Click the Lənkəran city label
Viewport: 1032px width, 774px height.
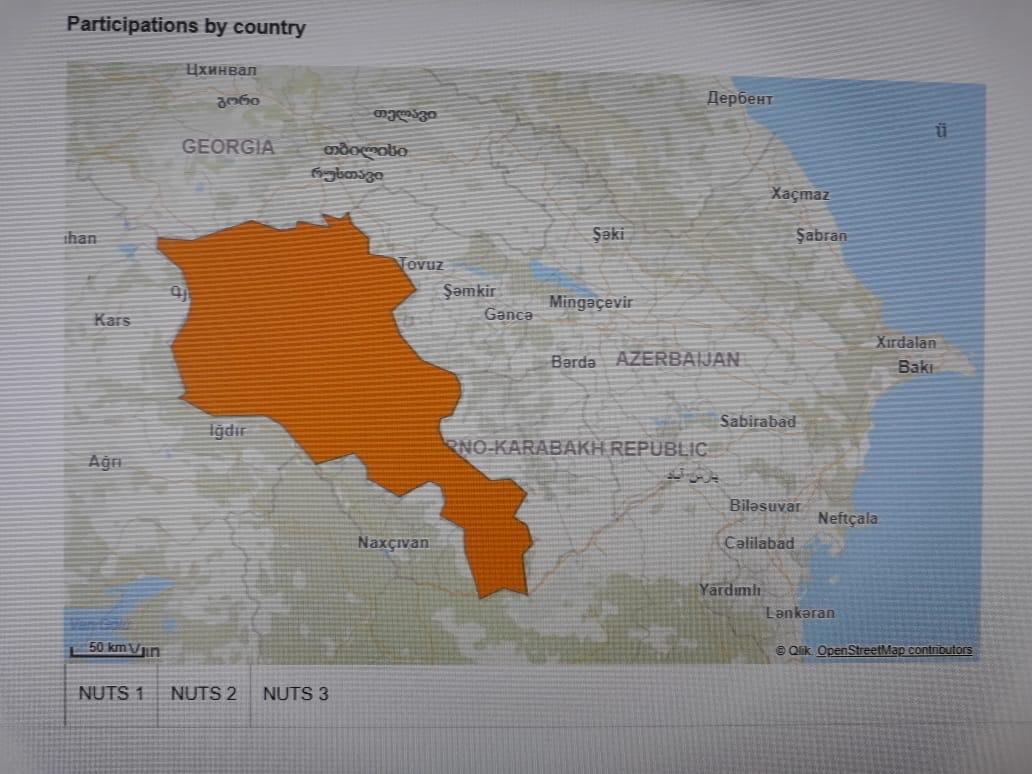point(800,613)
